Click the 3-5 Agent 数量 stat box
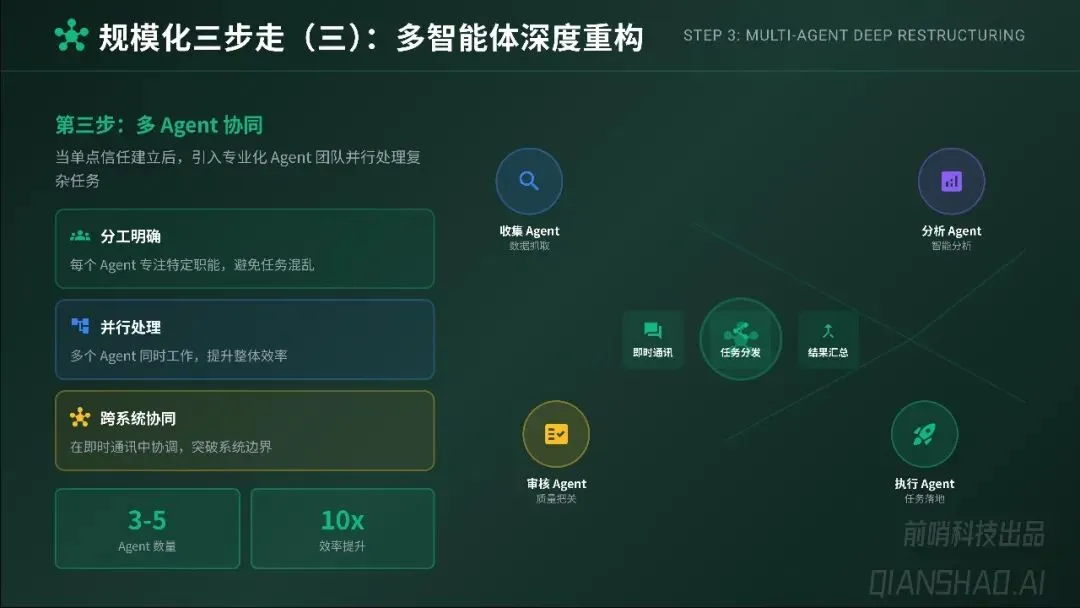The height and width of the screenshot is (608, 1080). [147, 528]
